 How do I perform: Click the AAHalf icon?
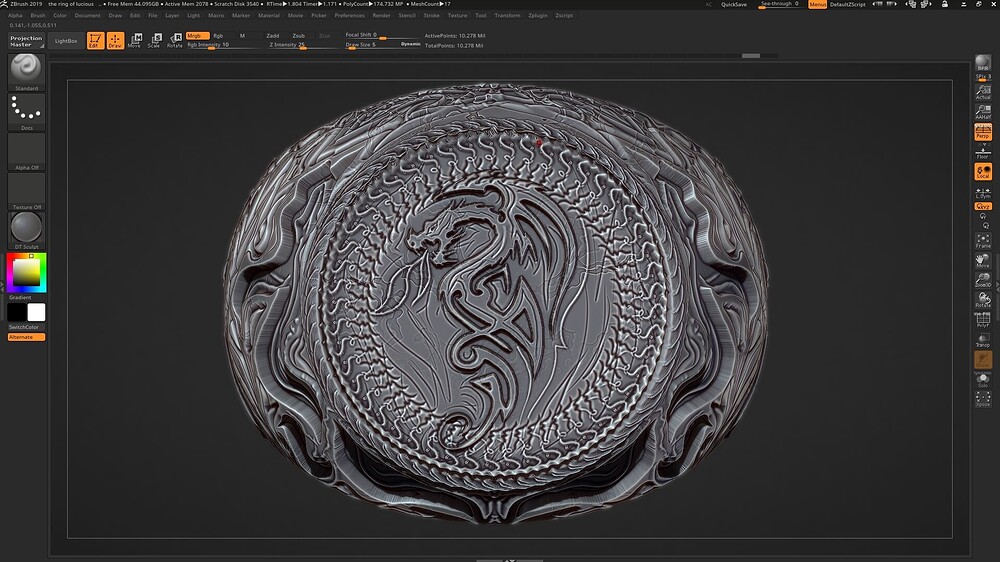tap(983, 112)
